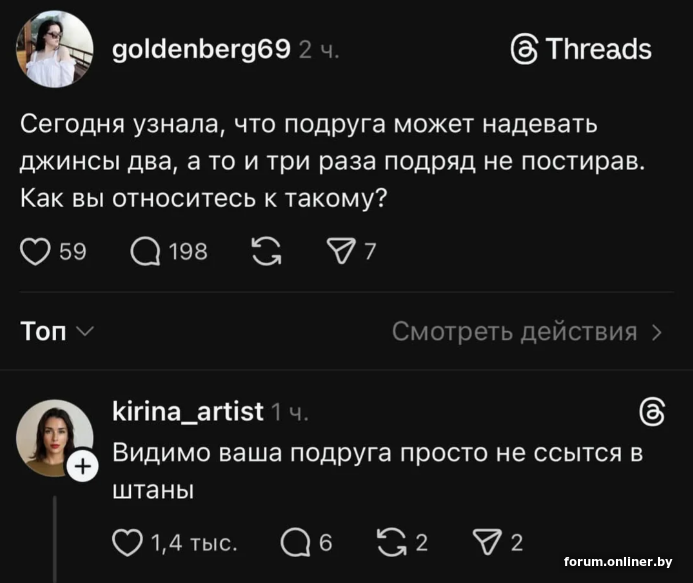Open replies on the goldenberg69 post
This screenshot has height=583, width=693.
point(146,251)
